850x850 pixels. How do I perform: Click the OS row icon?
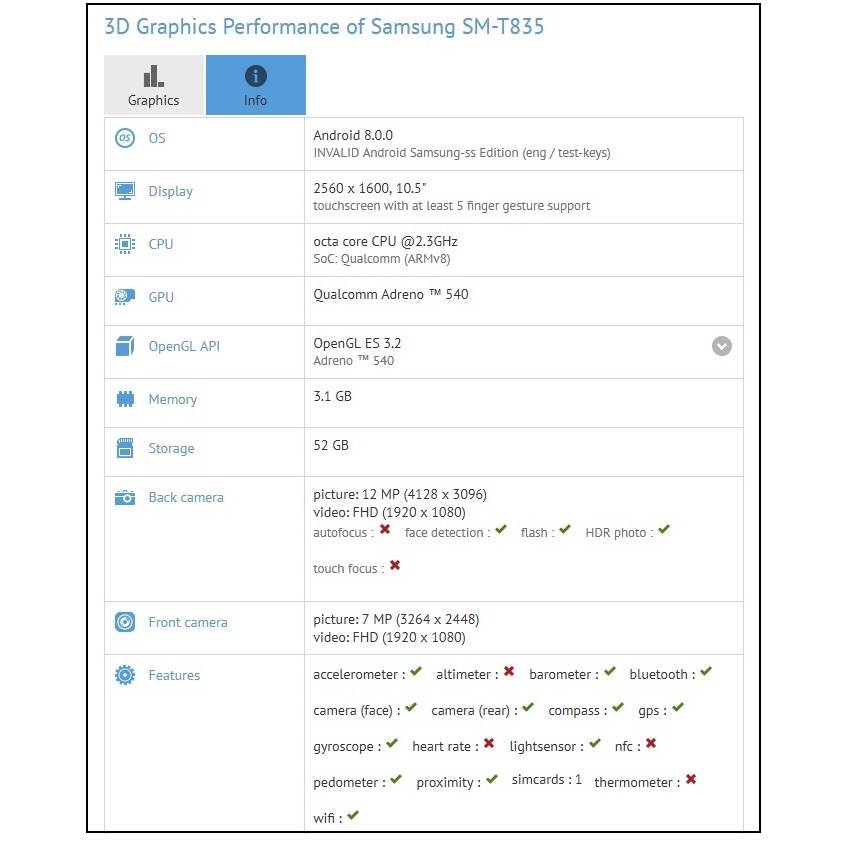[x=125, y=138]
